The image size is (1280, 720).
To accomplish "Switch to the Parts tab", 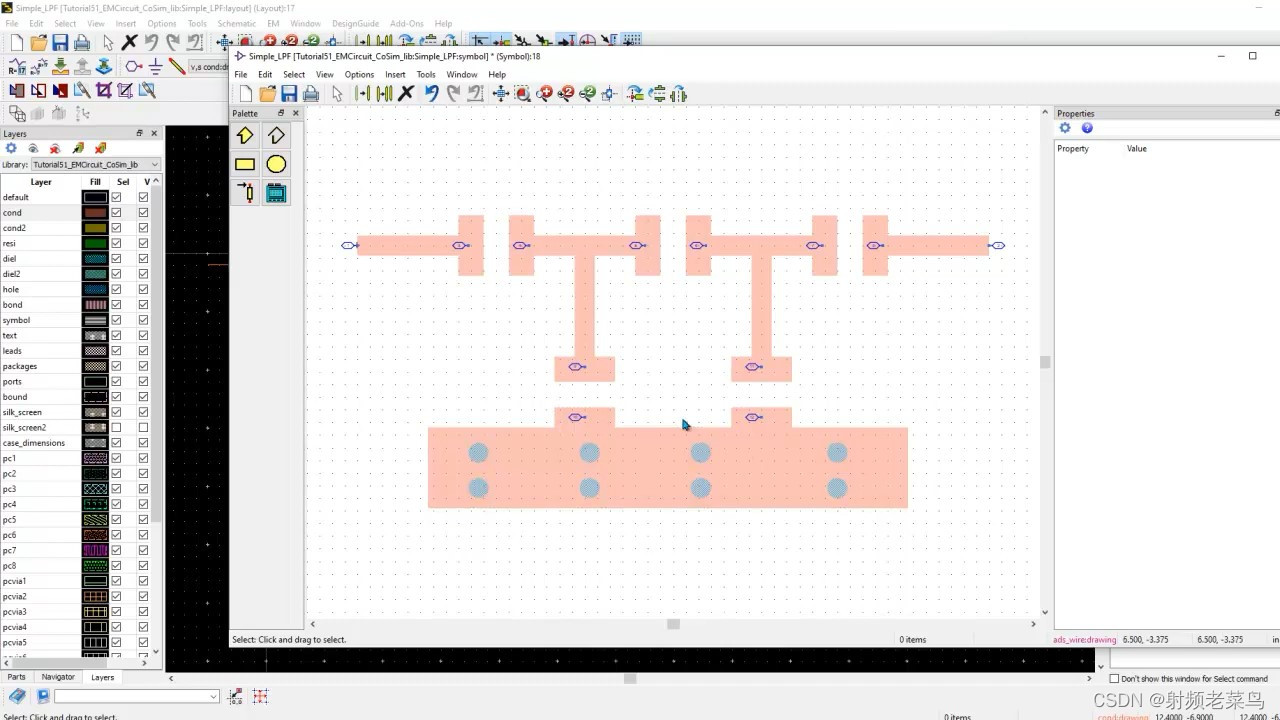I will point(16,677).
